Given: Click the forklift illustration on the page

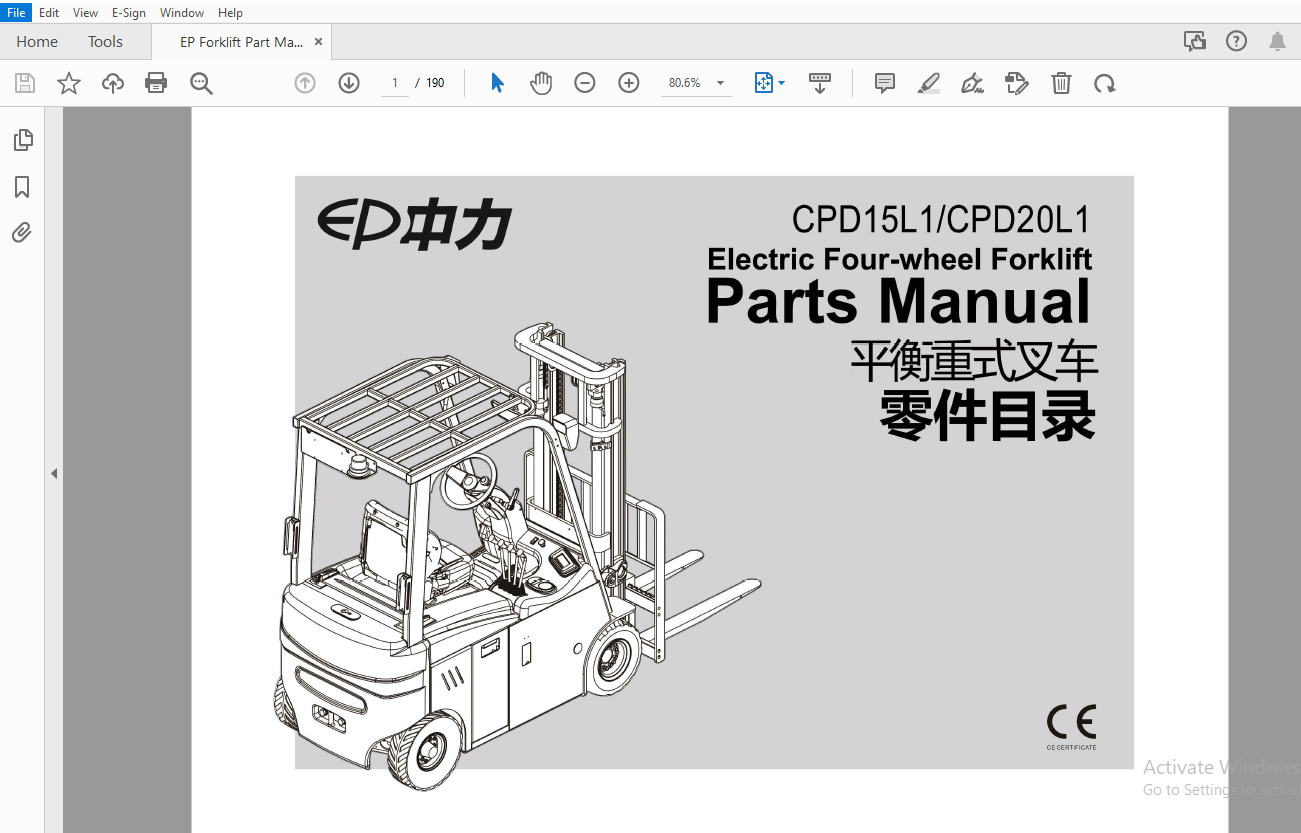Looking at the screenshot, I should click(x=515, y=555).
